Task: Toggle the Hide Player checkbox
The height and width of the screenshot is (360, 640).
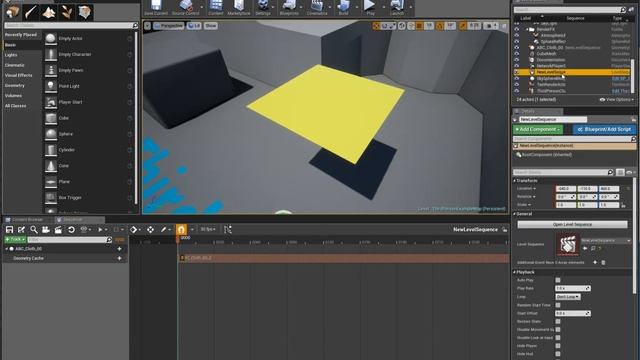Action: click(x=558, y=346)
